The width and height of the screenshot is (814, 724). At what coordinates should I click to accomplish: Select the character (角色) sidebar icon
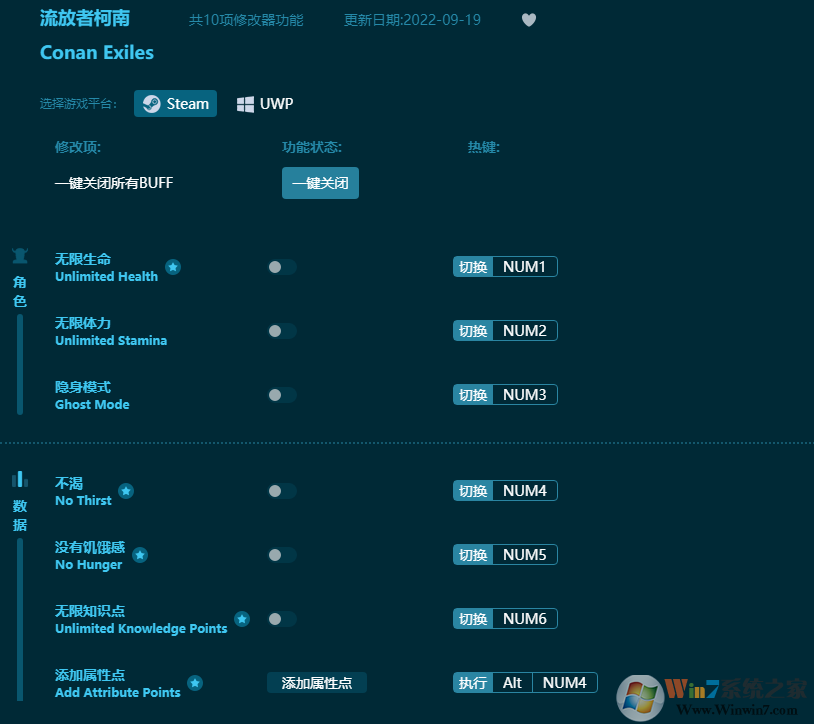(x=19, y=255)
